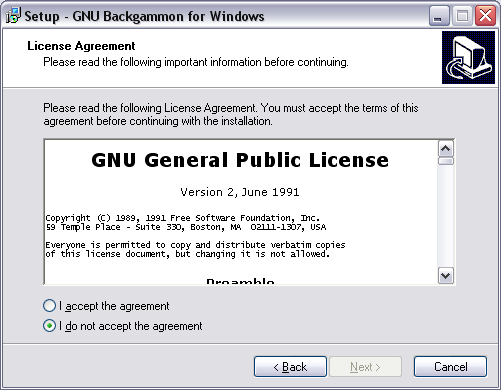The width and height of the screenshot is (501, 390).
Task: Go to the previous step with the Back button
Action: click(x=290, y=367)
